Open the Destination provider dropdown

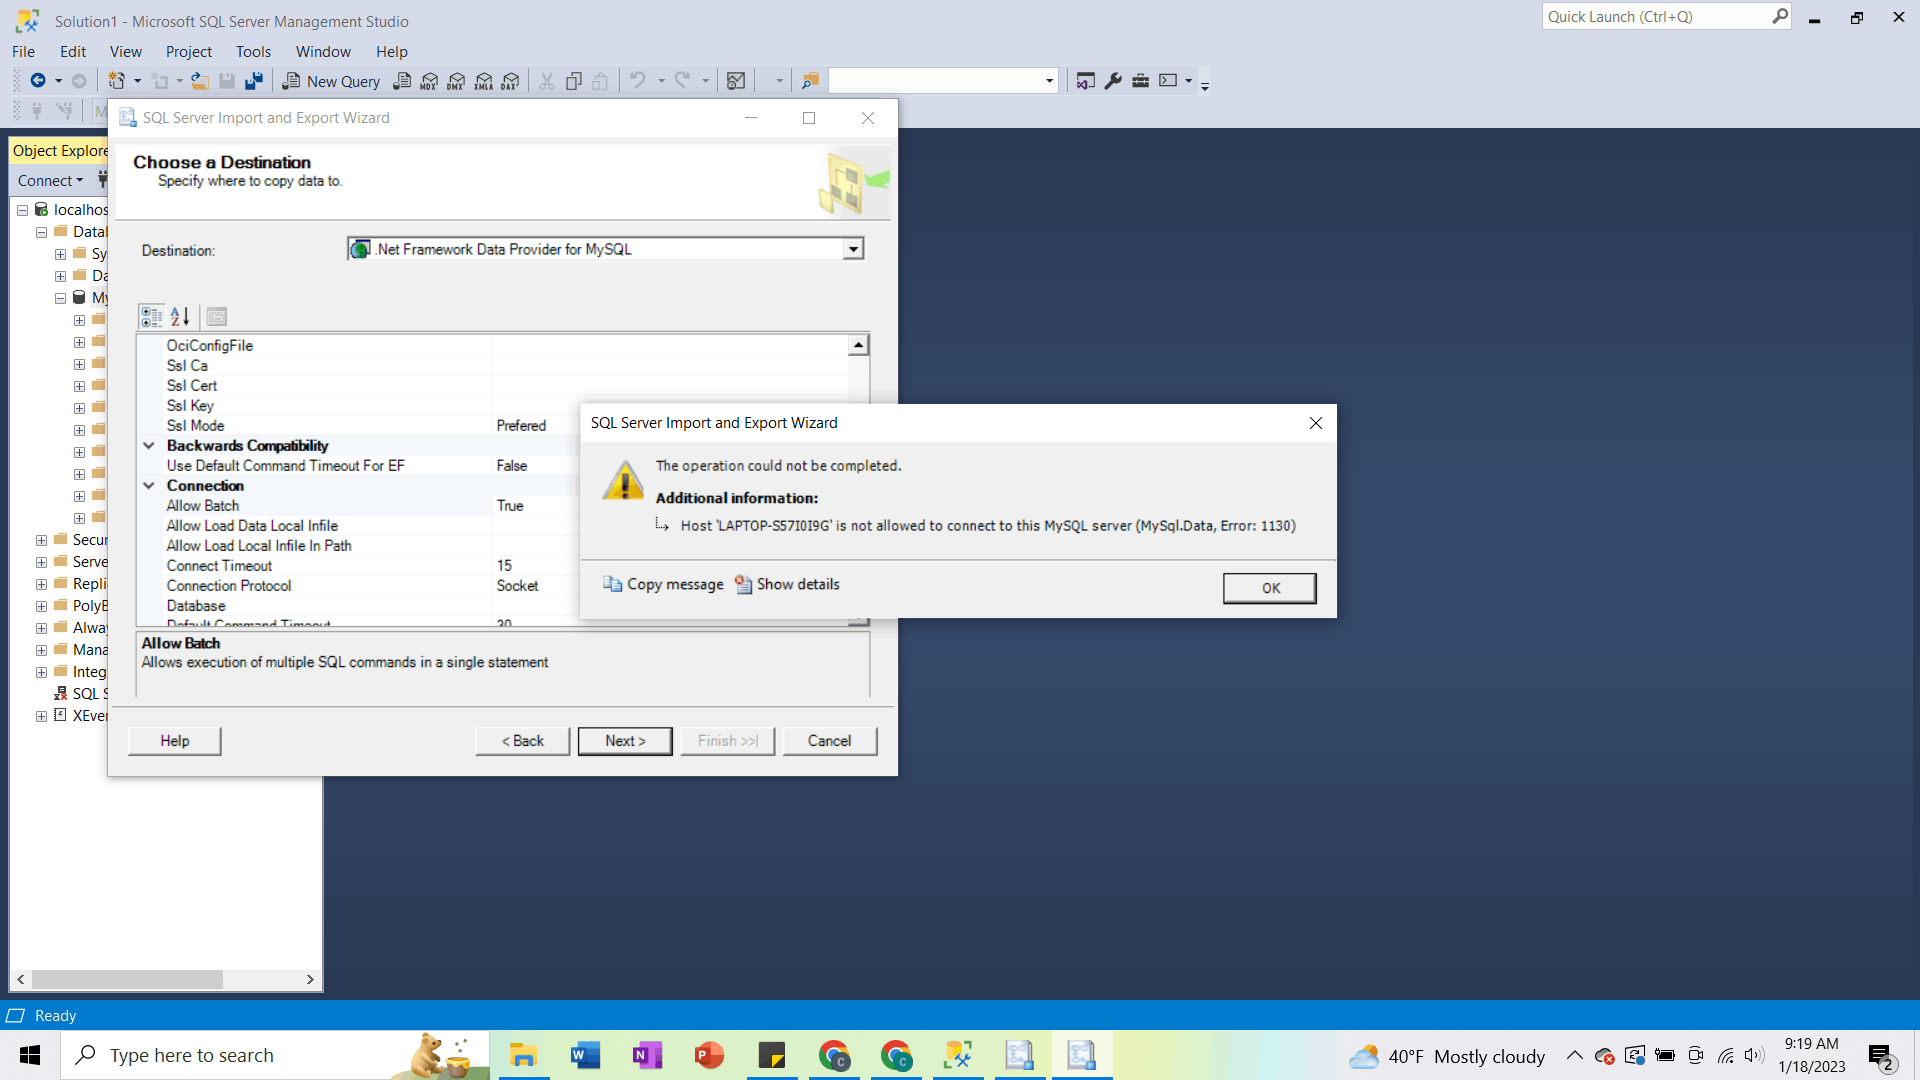tap(853, 249)
